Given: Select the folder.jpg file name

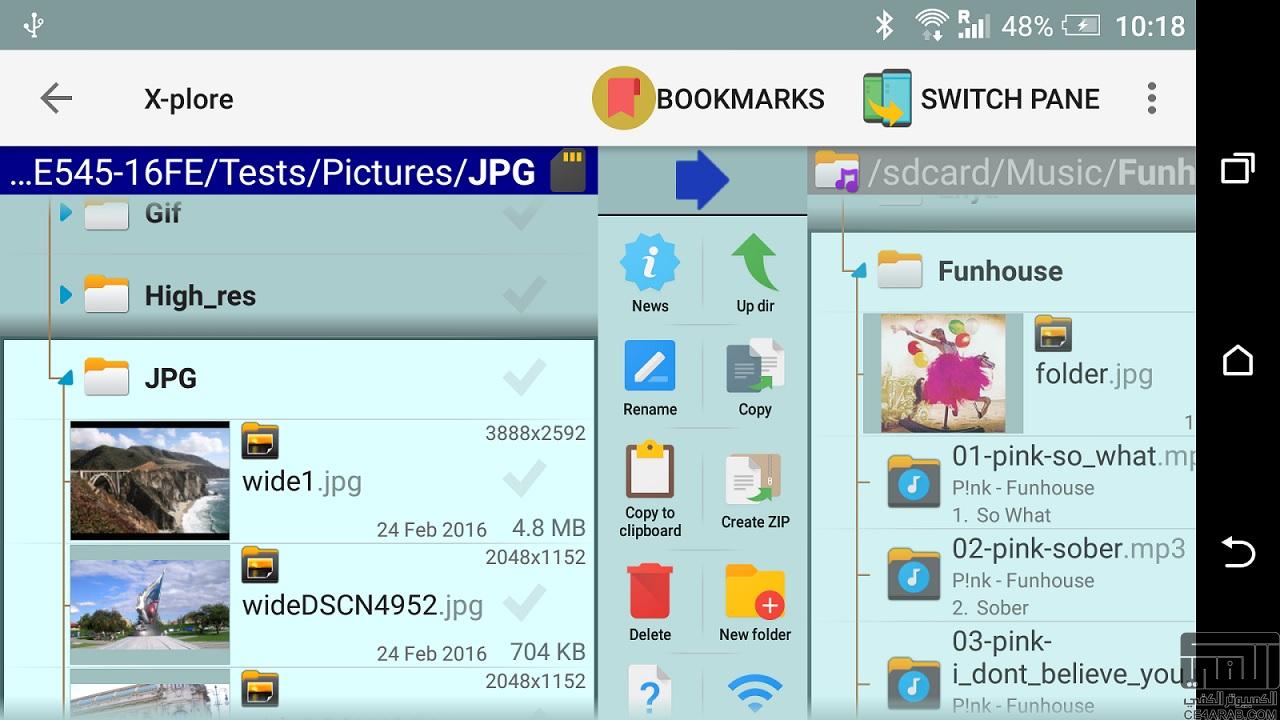Looking at the screenshot, I should [x=1094, y=375].
